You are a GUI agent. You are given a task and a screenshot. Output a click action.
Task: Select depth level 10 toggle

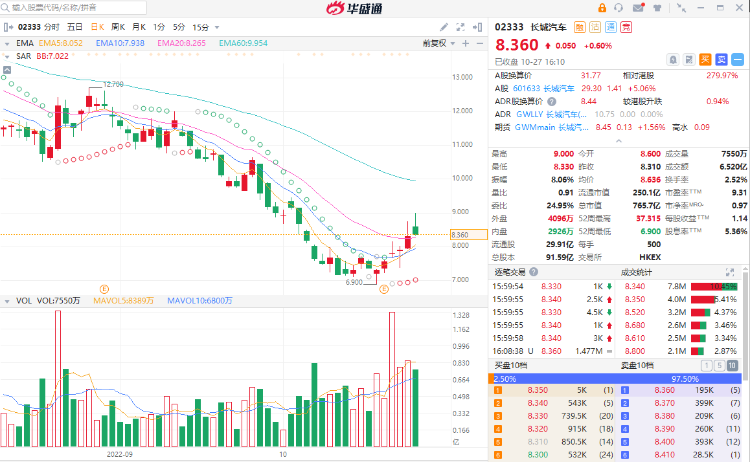point(732,366)
